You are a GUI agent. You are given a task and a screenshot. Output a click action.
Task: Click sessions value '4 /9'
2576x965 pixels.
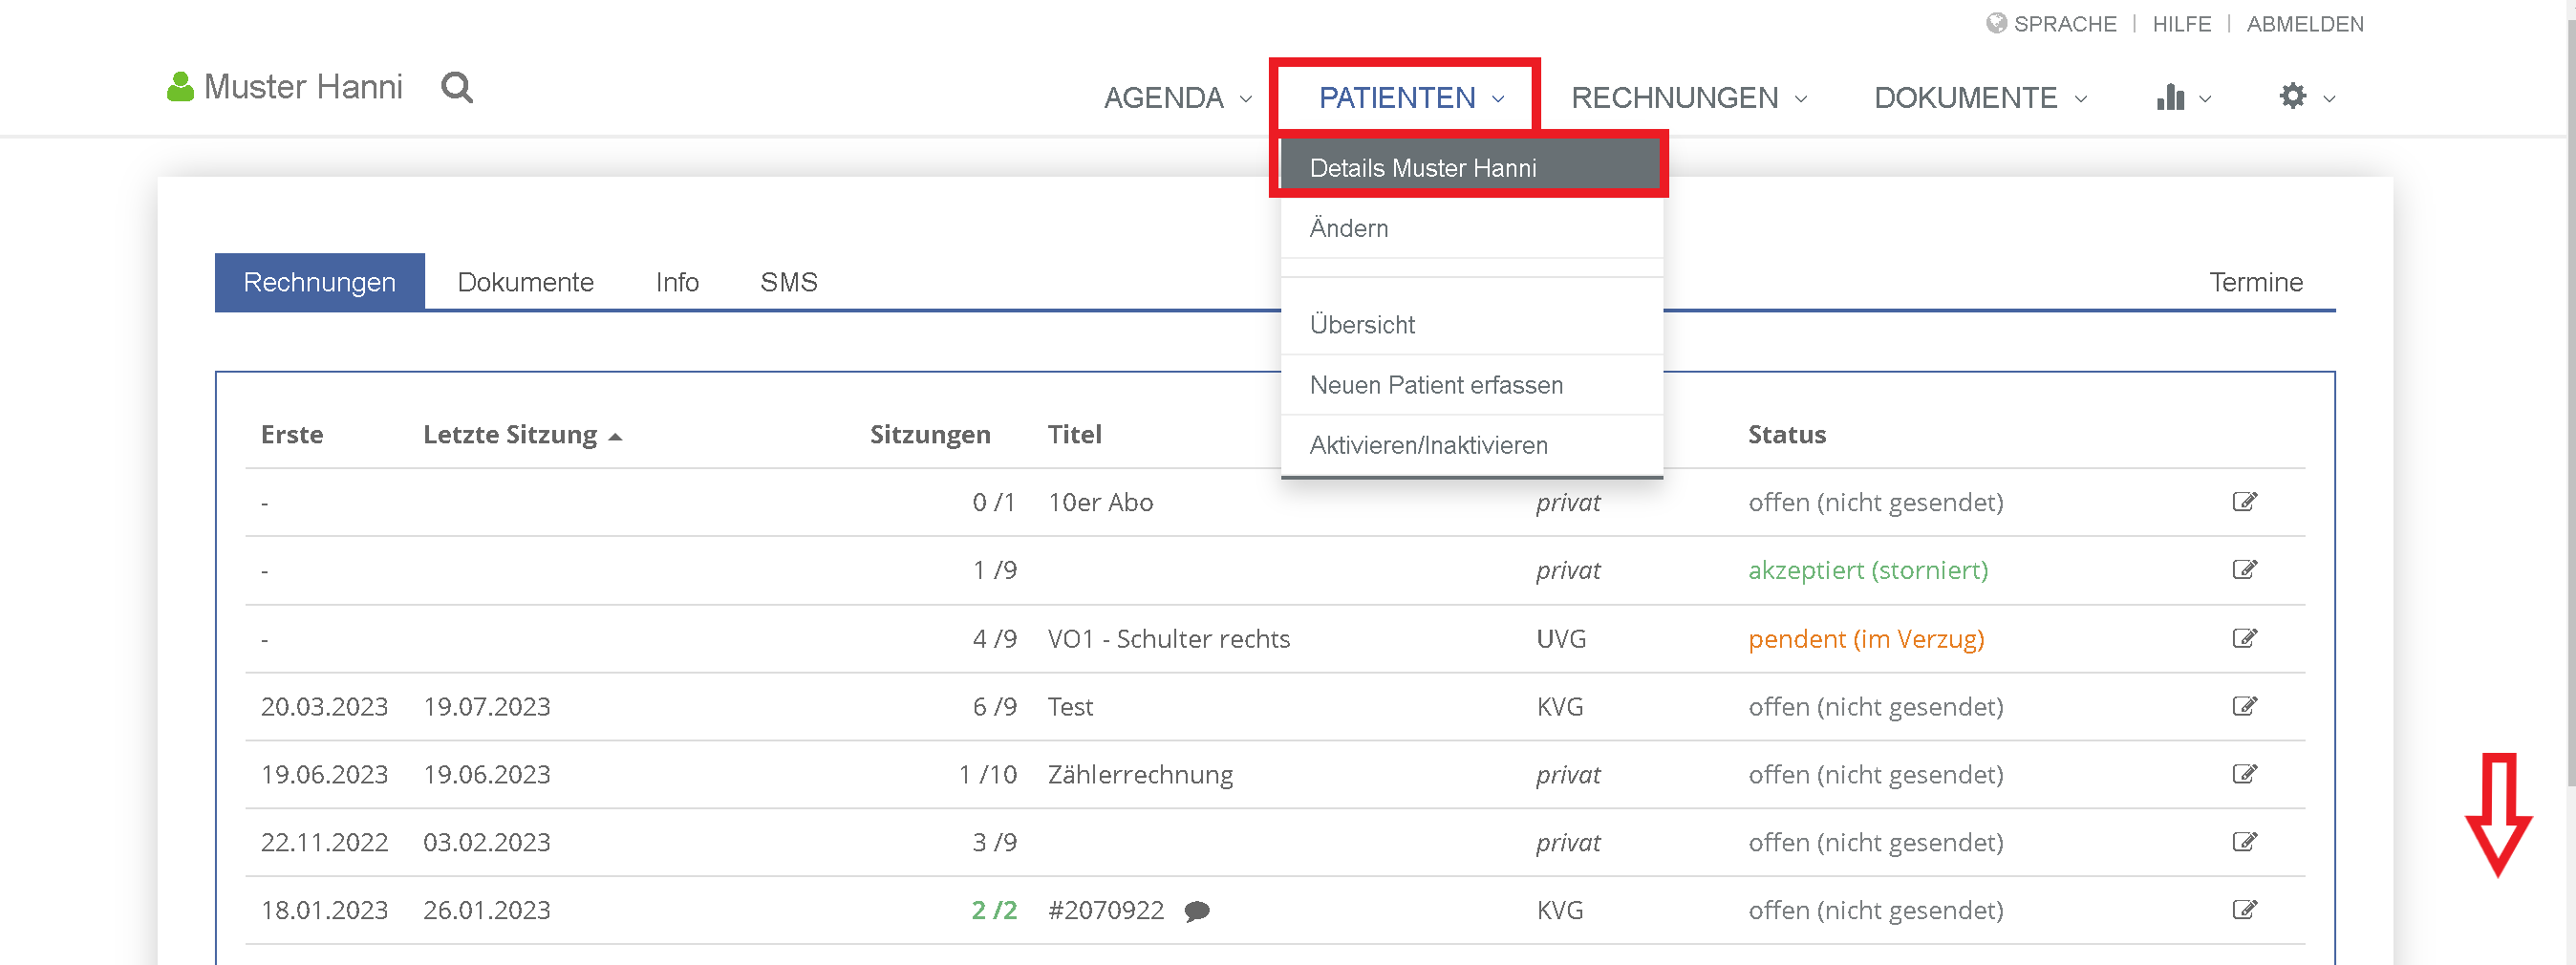[994, 639]
